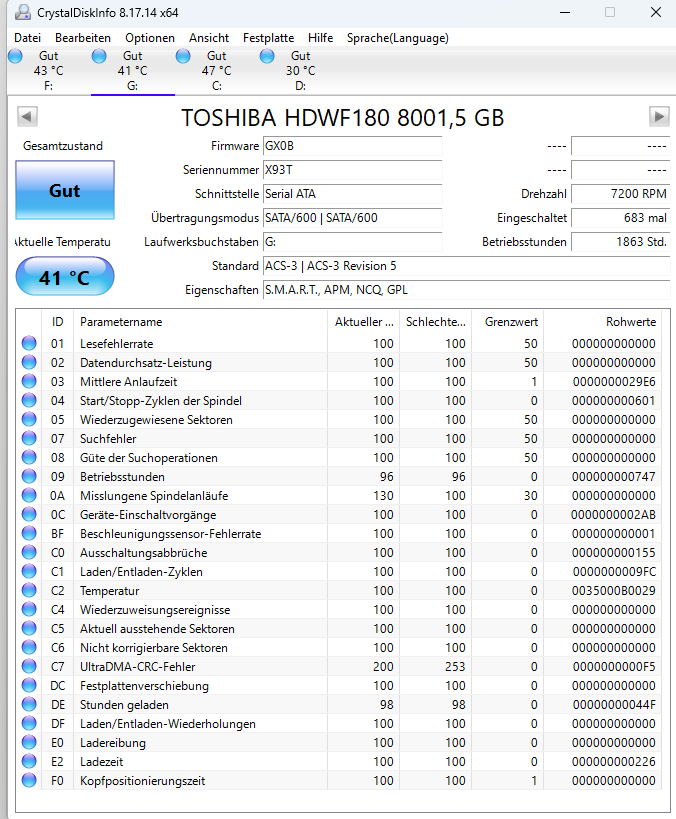Open the Hilfe menu
Viewport: 676px width, 819px height.
coord(320,38)
